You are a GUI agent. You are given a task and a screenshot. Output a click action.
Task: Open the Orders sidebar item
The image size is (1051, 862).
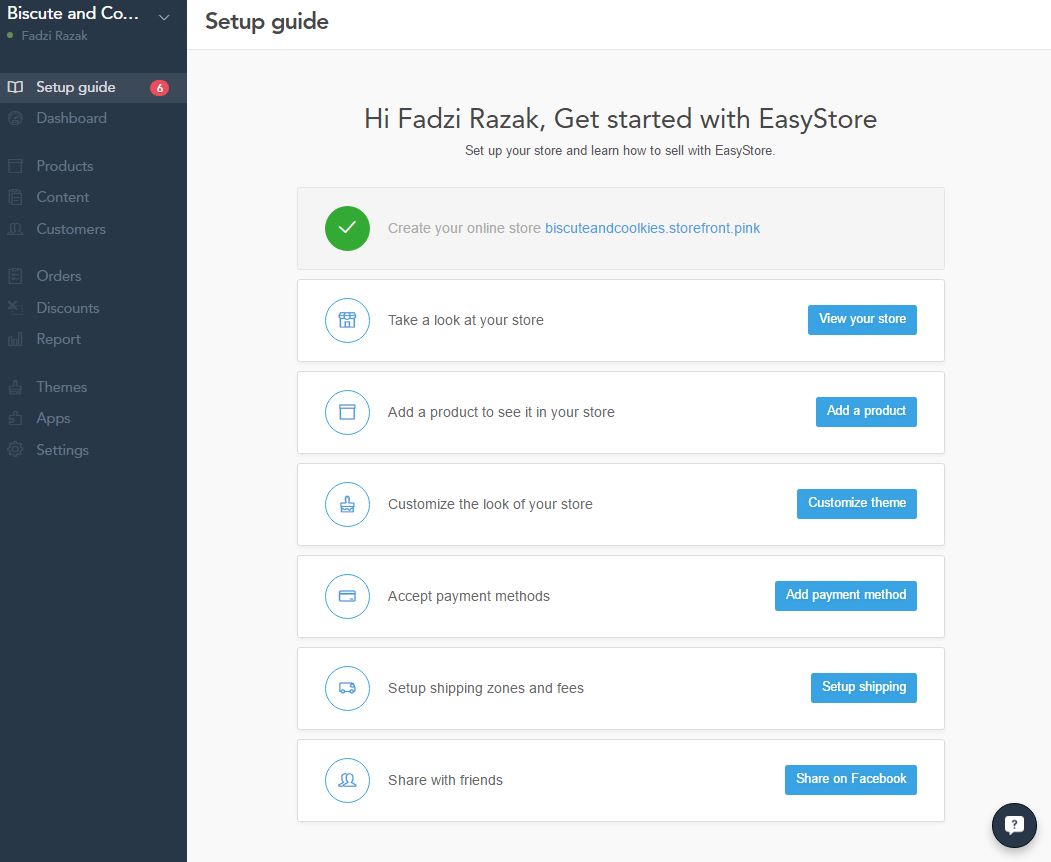pyautogui.click(x=59, y=276)
